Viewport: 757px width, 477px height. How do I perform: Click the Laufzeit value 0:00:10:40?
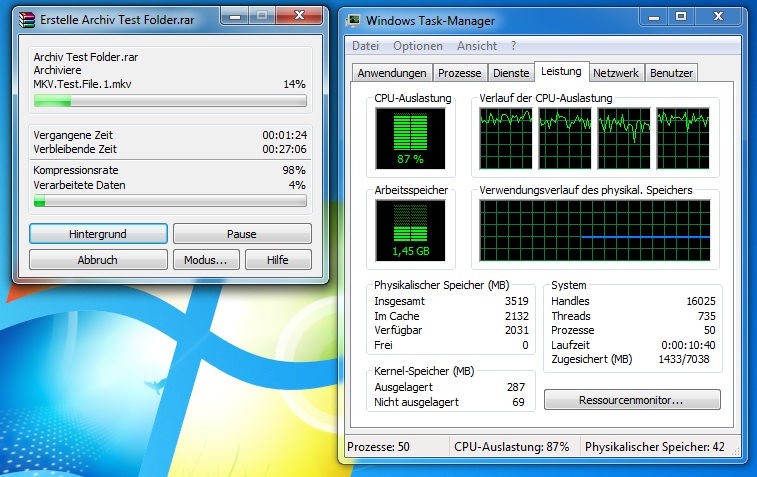tap(688, 345)
